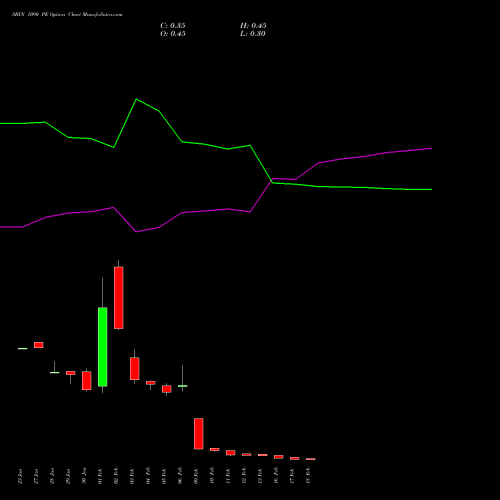Click the red candle for 03 Feb
The width and height of the screenshot is (500, 500).
click(135, 368)
